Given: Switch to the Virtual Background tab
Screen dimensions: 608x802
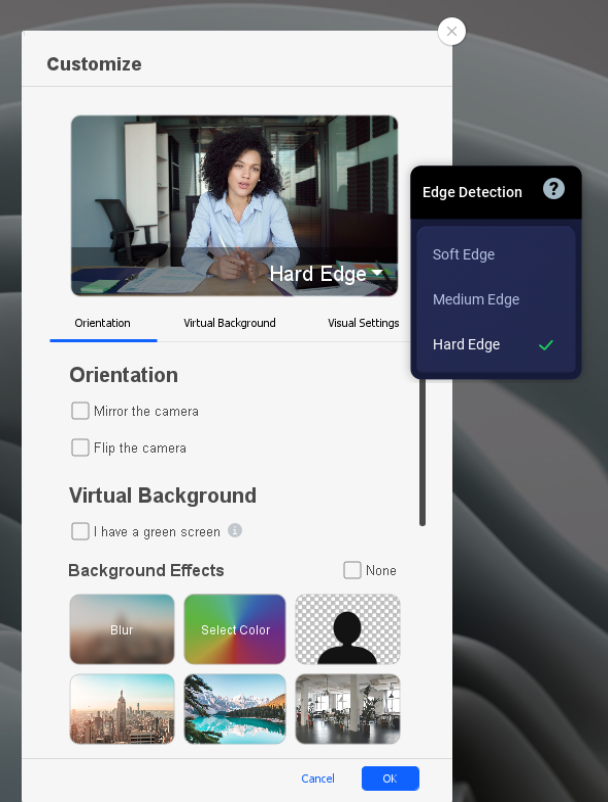Looking at the screenshot, I should tap(229, 323).
